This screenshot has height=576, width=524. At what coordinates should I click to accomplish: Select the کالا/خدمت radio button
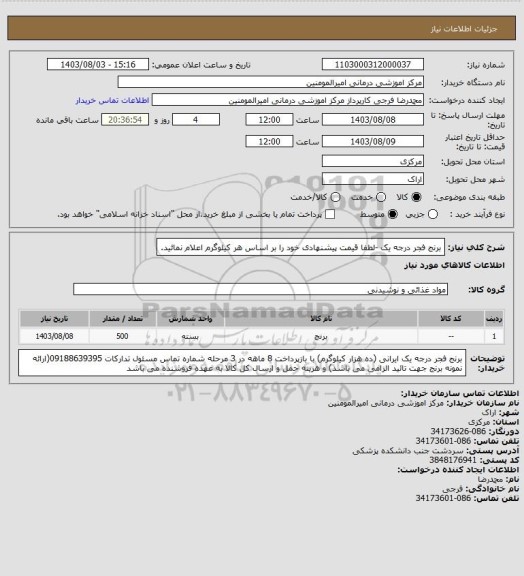(335, 197)
